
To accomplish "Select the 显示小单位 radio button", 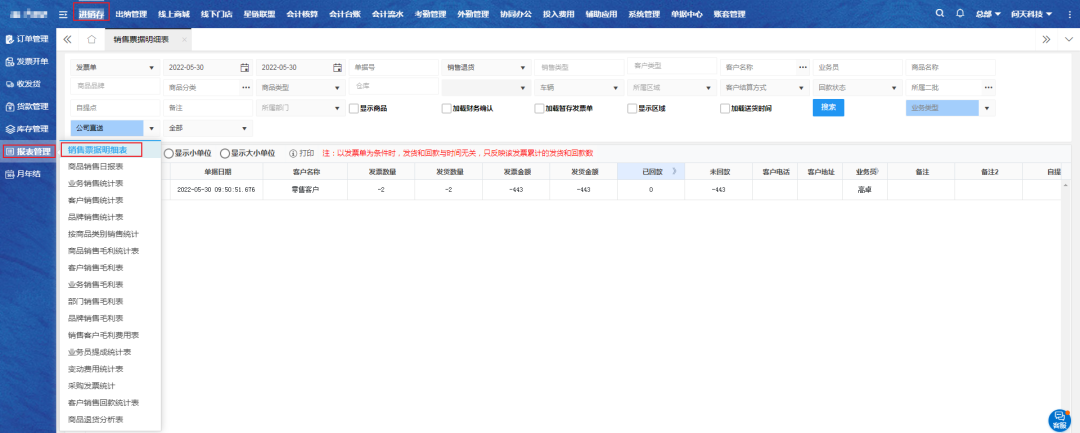I will pyautogui.click(x=169, y=153).
